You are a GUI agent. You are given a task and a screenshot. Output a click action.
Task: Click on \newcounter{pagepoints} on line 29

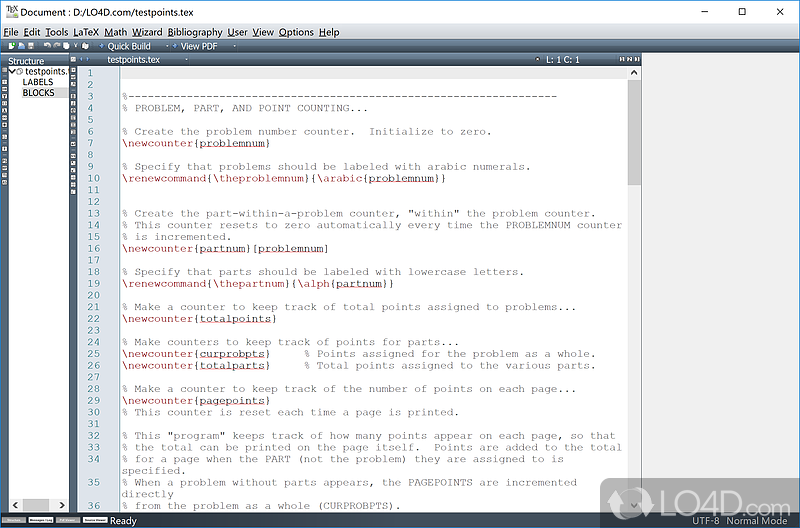click(x=196, y=401)
